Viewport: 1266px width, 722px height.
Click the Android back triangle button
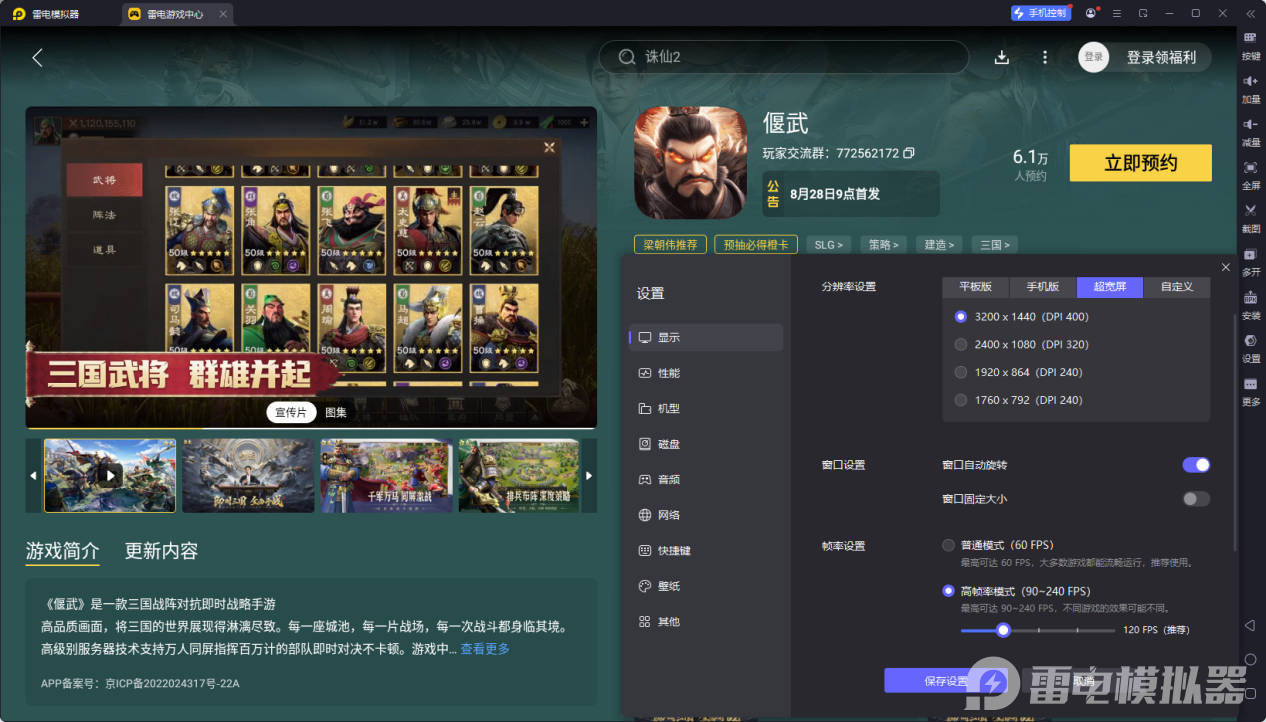1250,625
